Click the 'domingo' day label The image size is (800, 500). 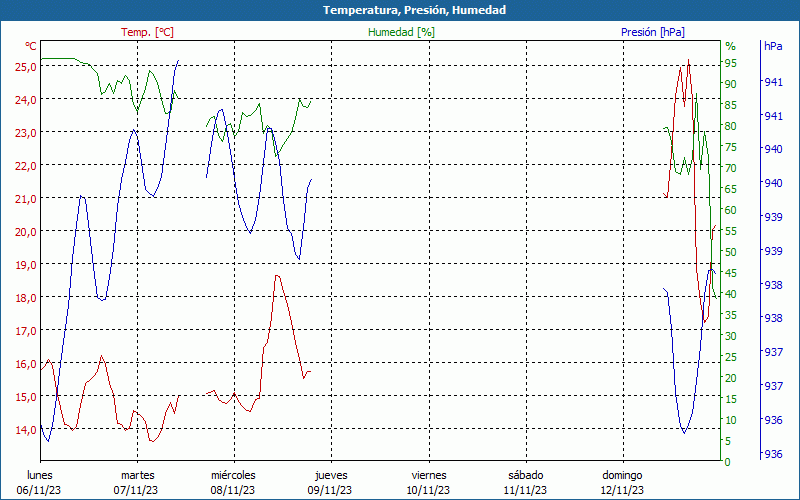point(622,475)
